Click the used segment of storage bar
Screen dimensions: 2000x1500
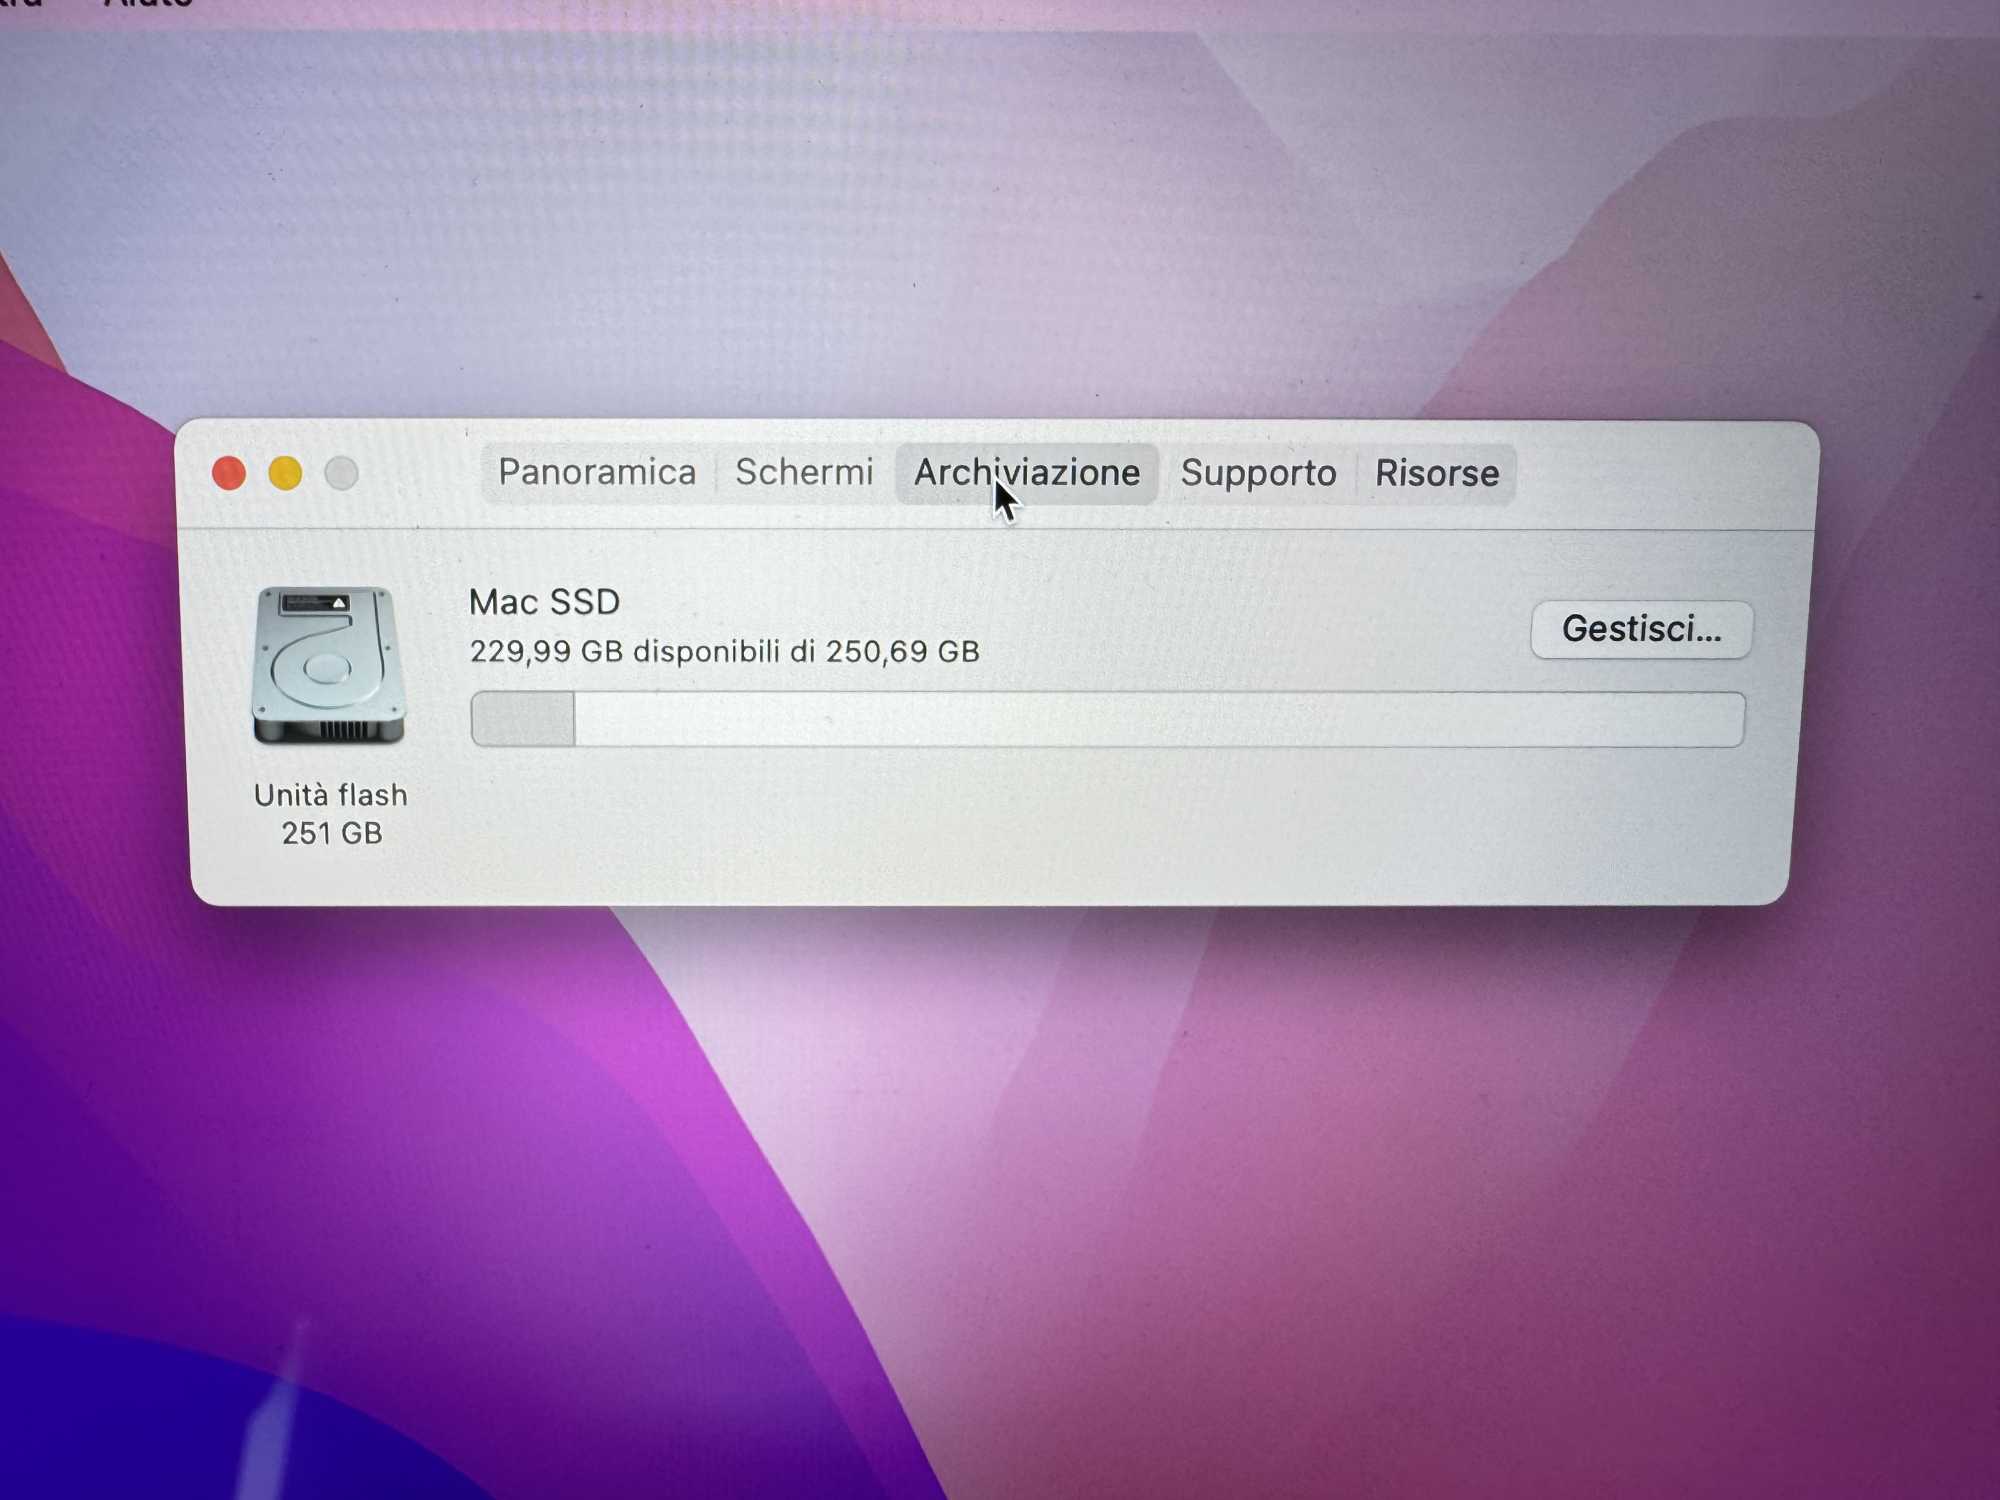pyautogui.click(x=522, y=718)
